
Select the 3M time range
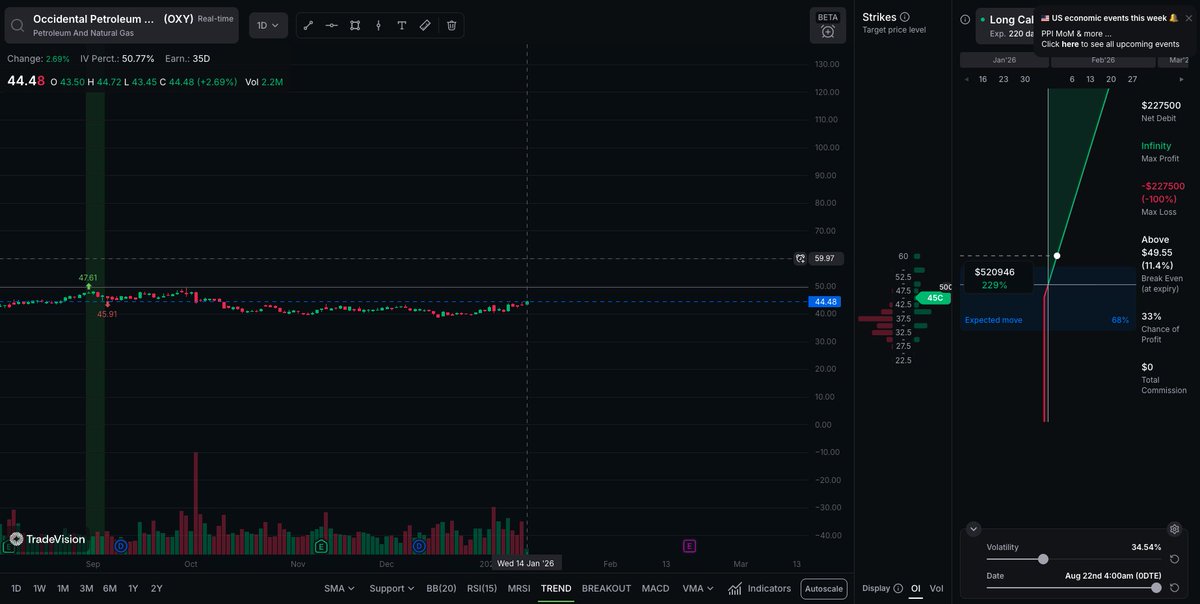point(86,588)
